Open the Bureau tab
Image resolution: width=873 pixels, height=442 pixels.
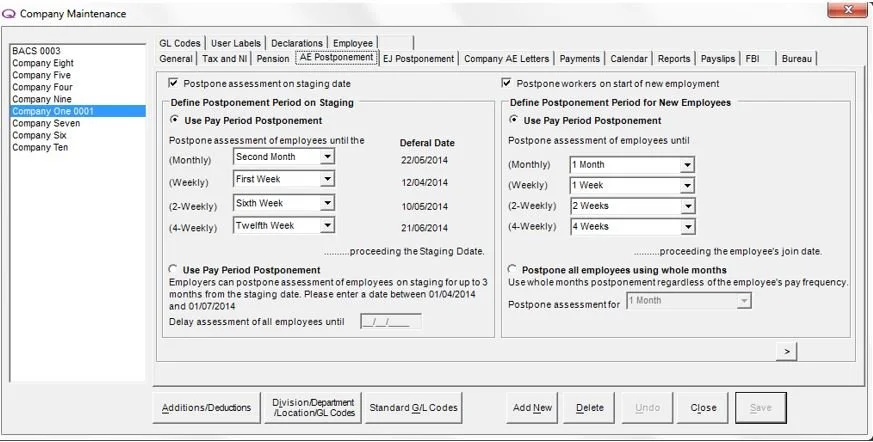(797, 58)
